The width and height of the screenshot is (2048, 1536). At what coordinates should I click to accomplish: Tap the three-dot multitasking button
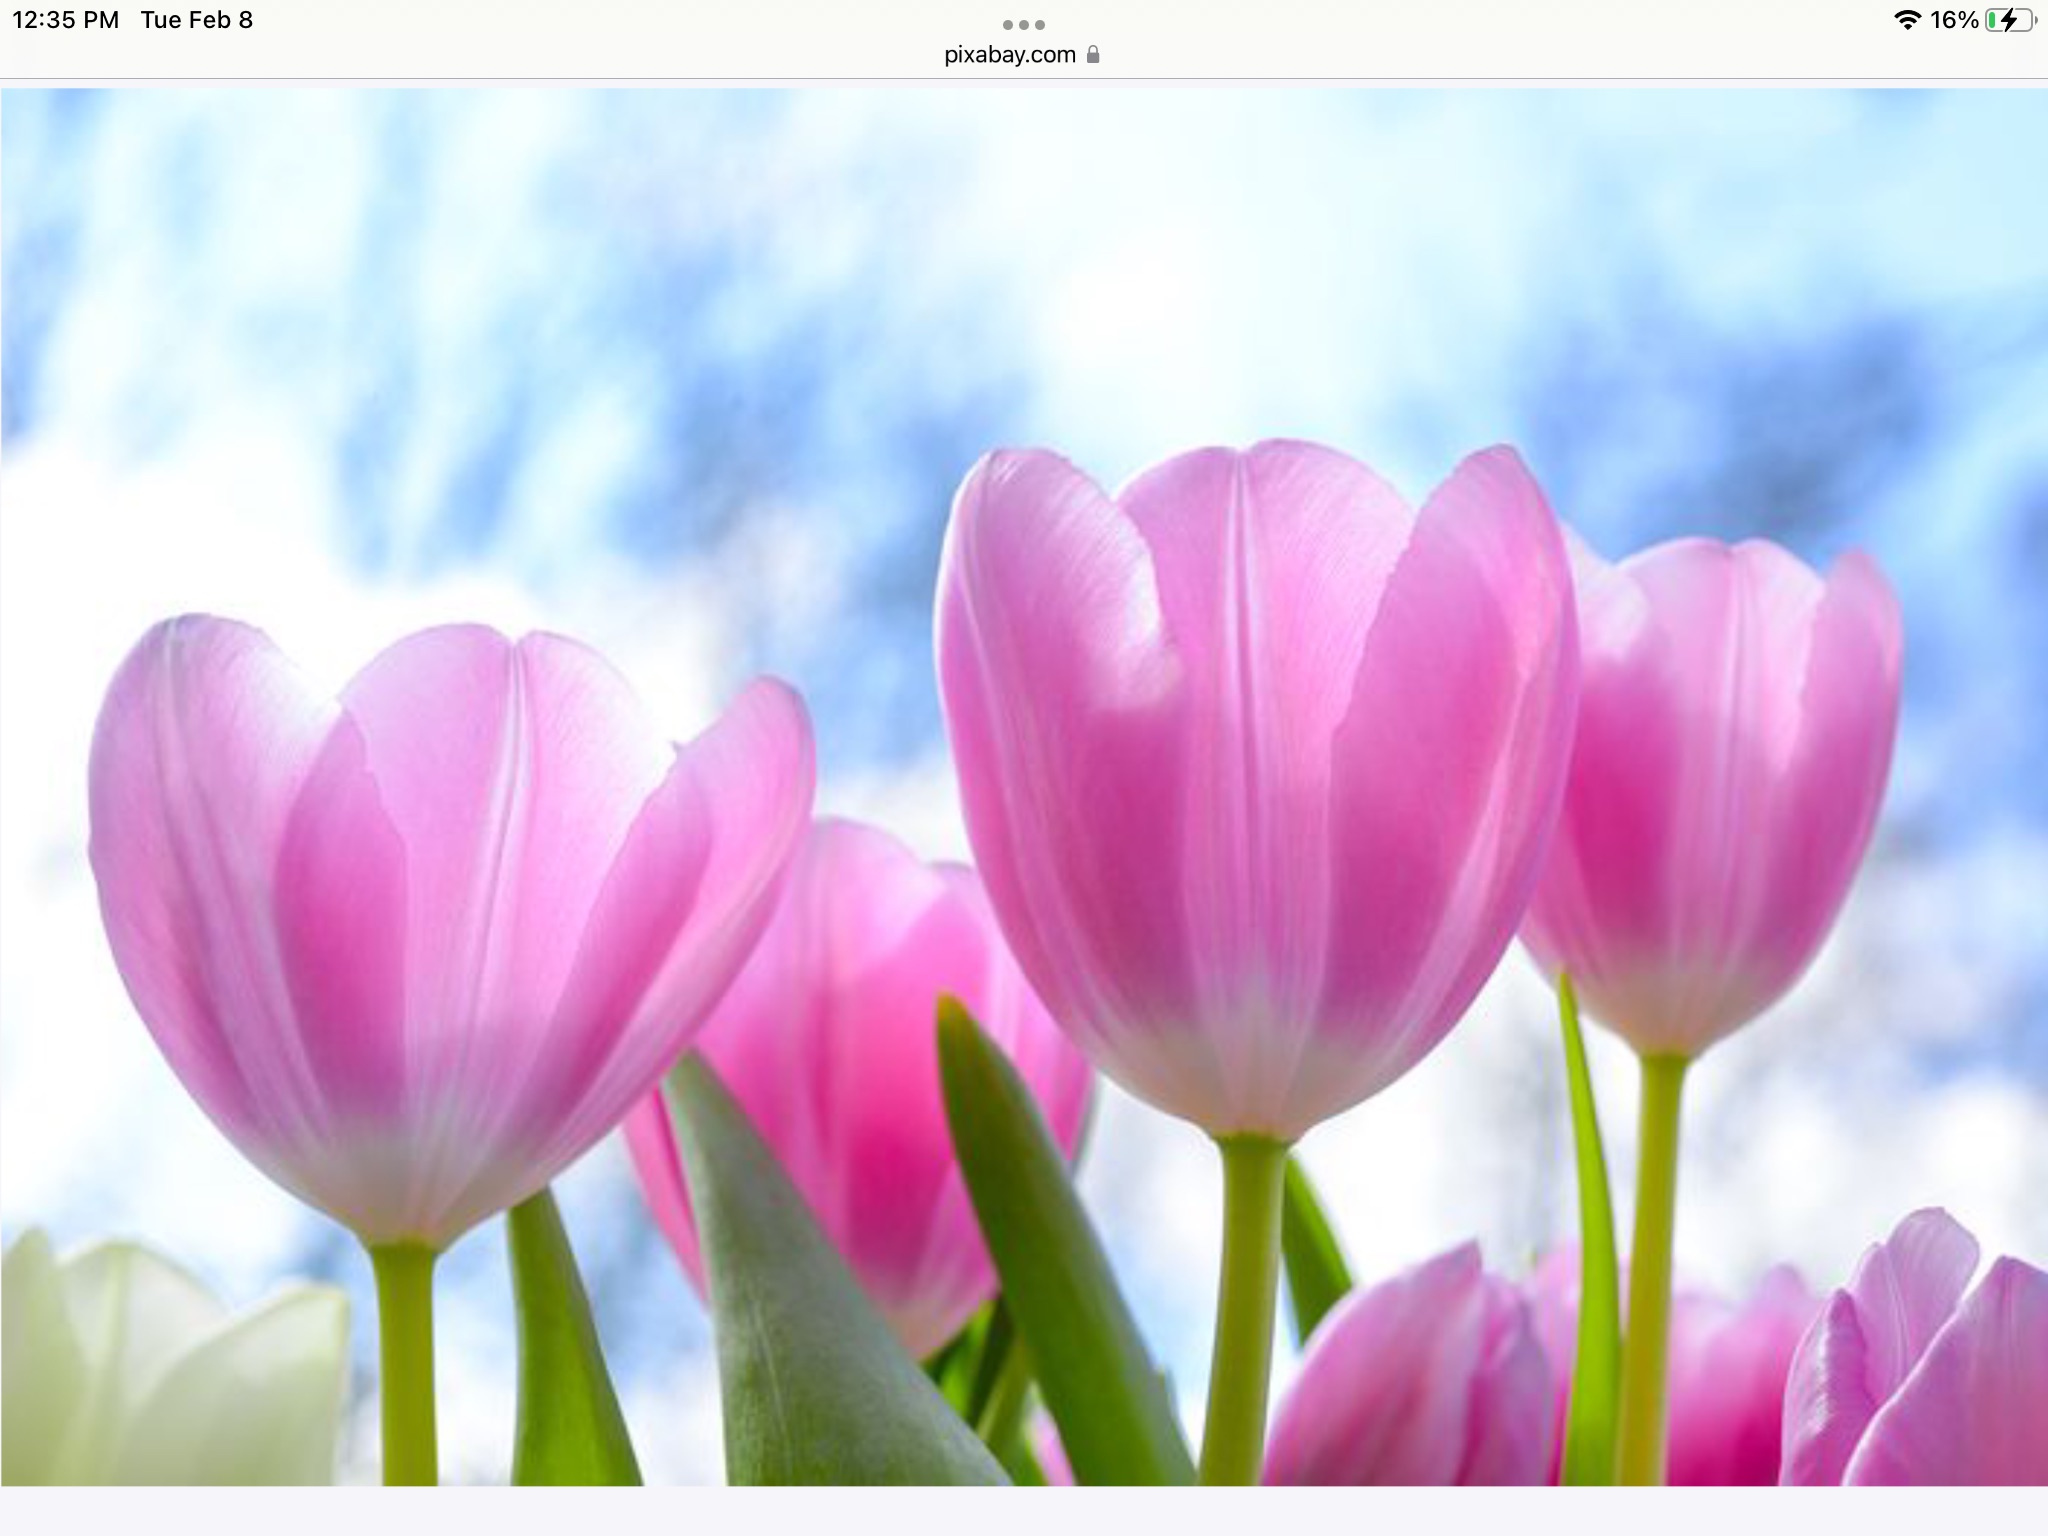(1023, 24)
